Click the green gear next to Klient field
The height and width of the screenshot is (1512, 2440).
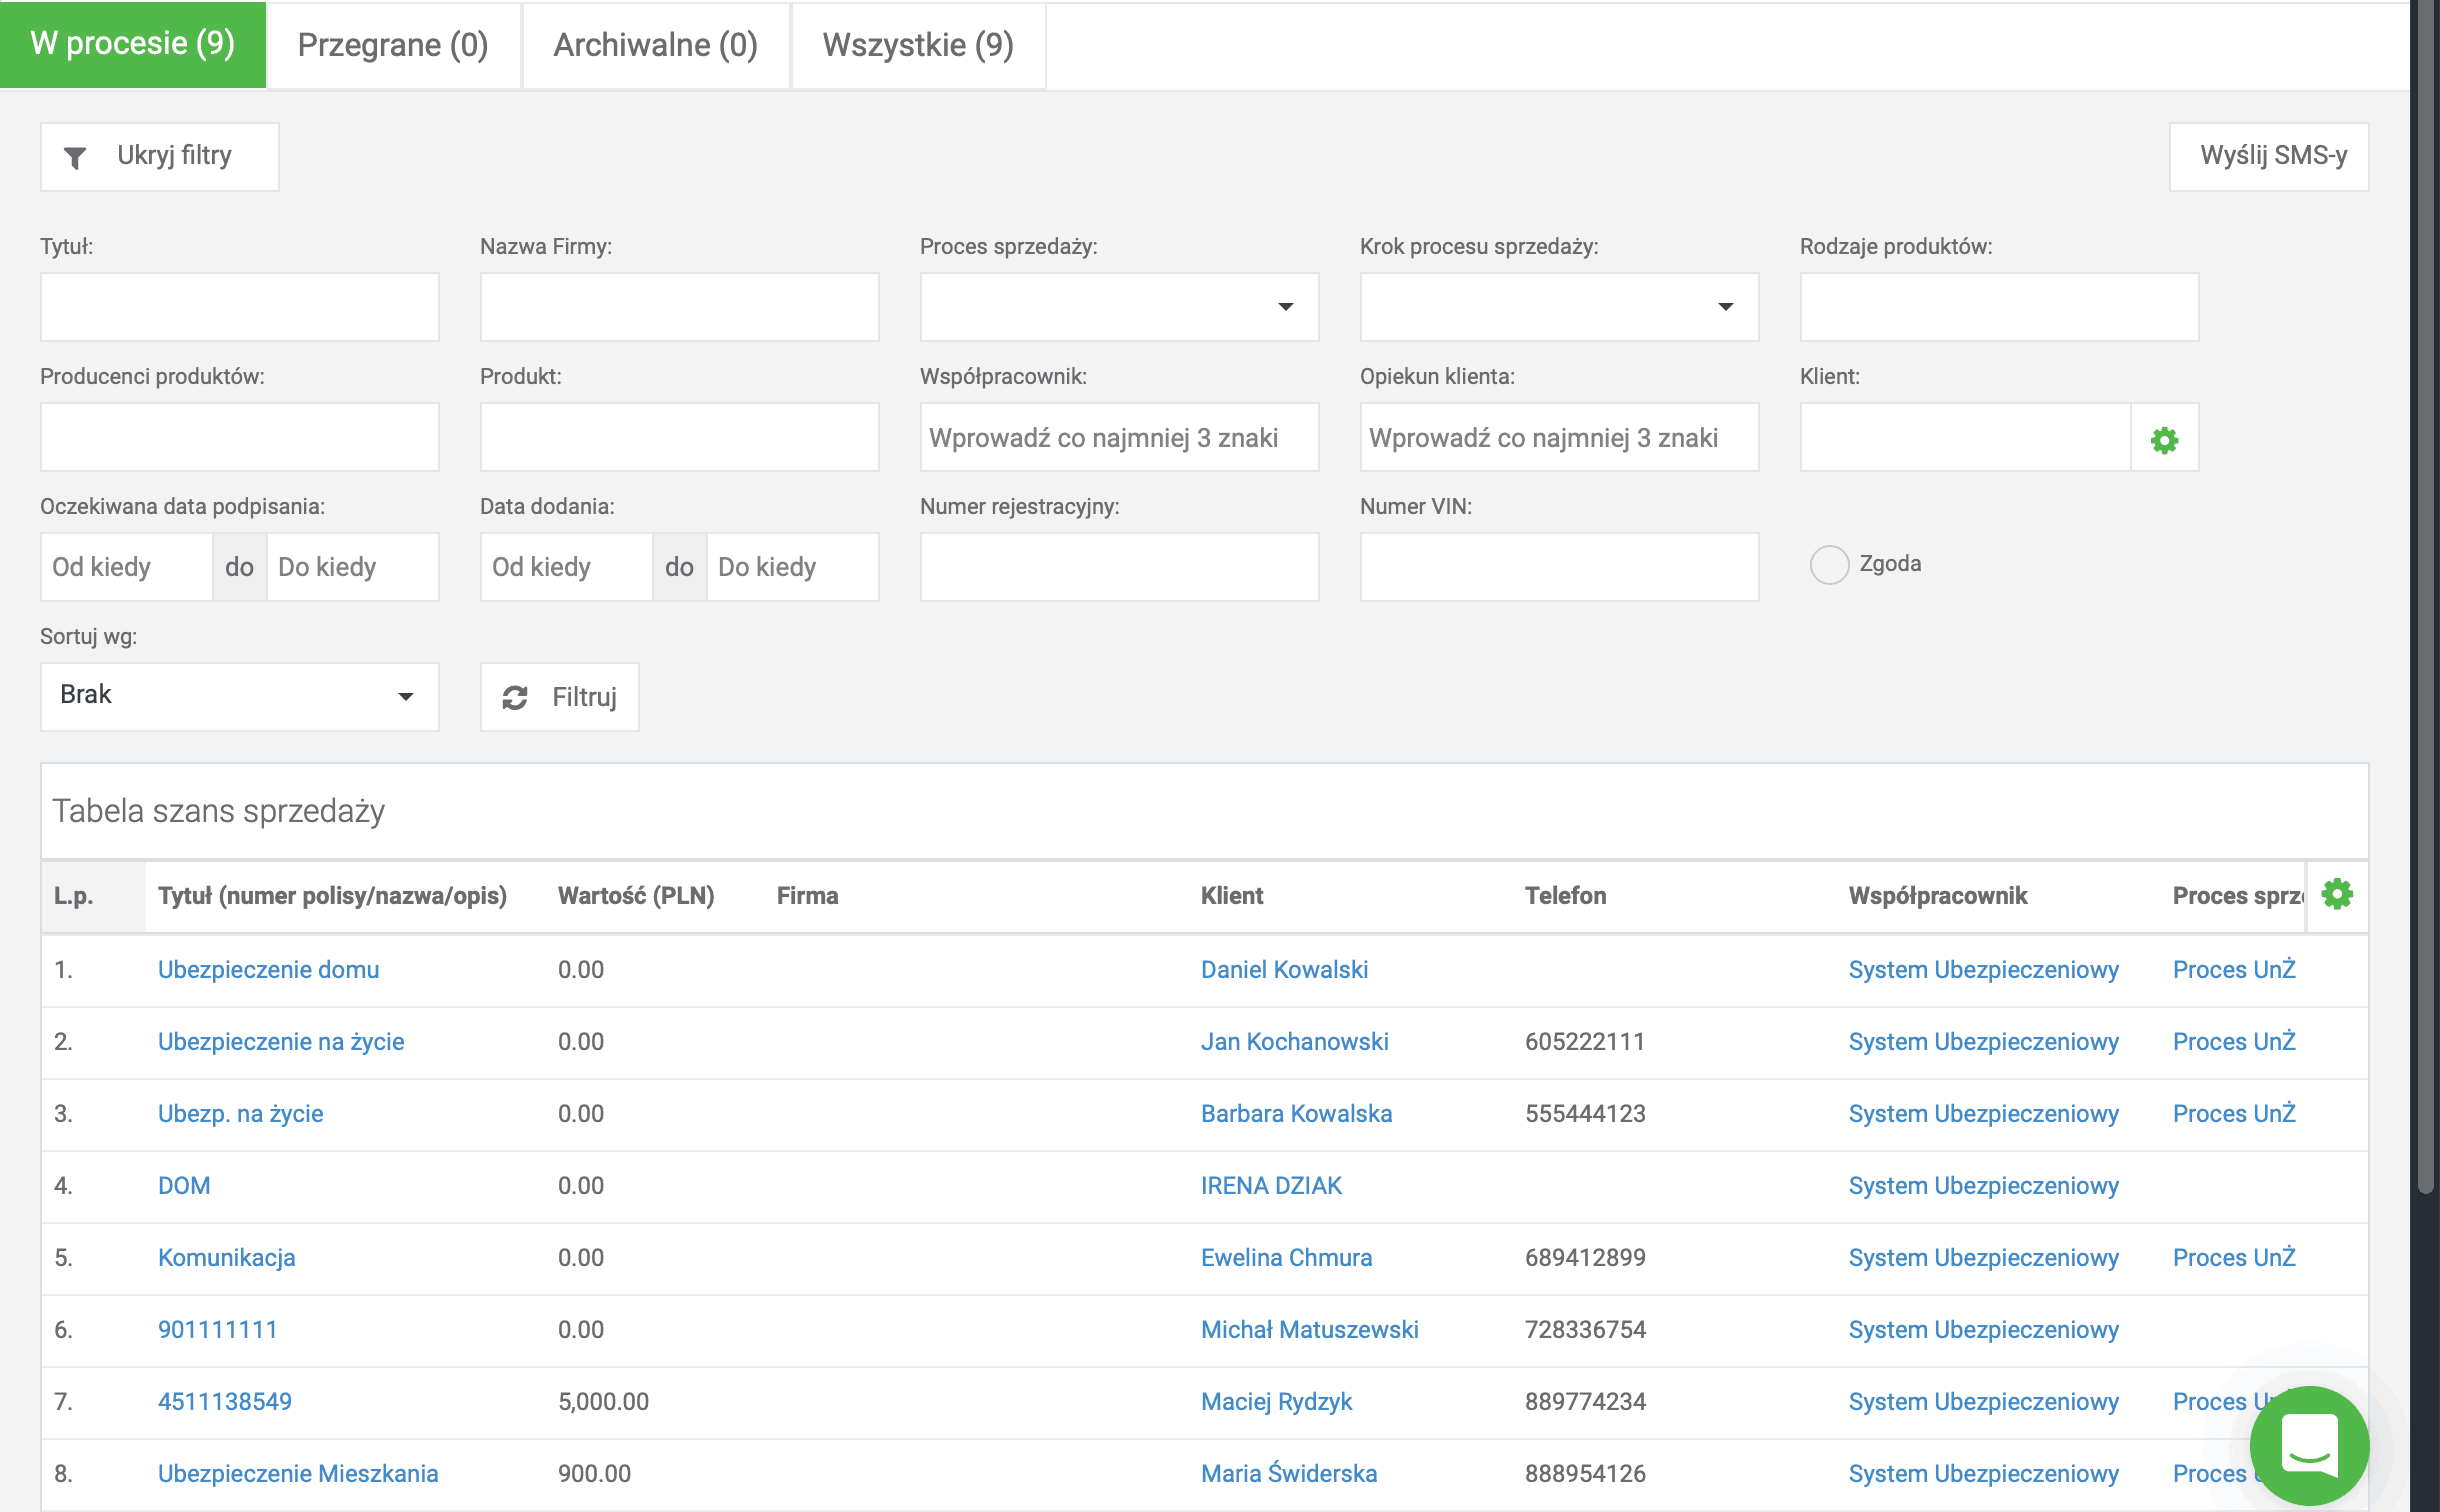coord(2164,439)
